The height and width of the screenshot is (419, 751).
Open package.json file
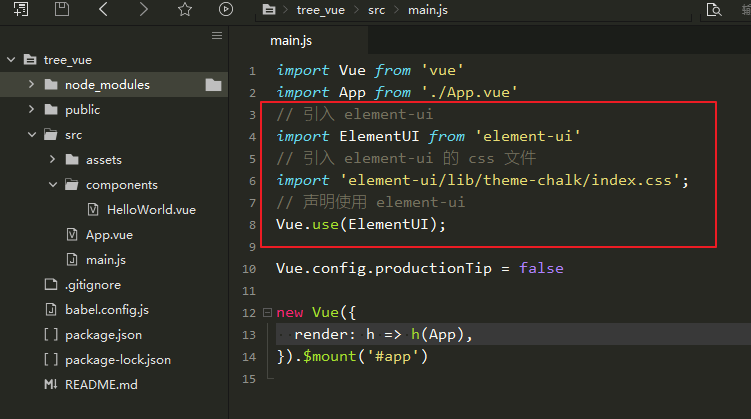(x=103, y=335)
